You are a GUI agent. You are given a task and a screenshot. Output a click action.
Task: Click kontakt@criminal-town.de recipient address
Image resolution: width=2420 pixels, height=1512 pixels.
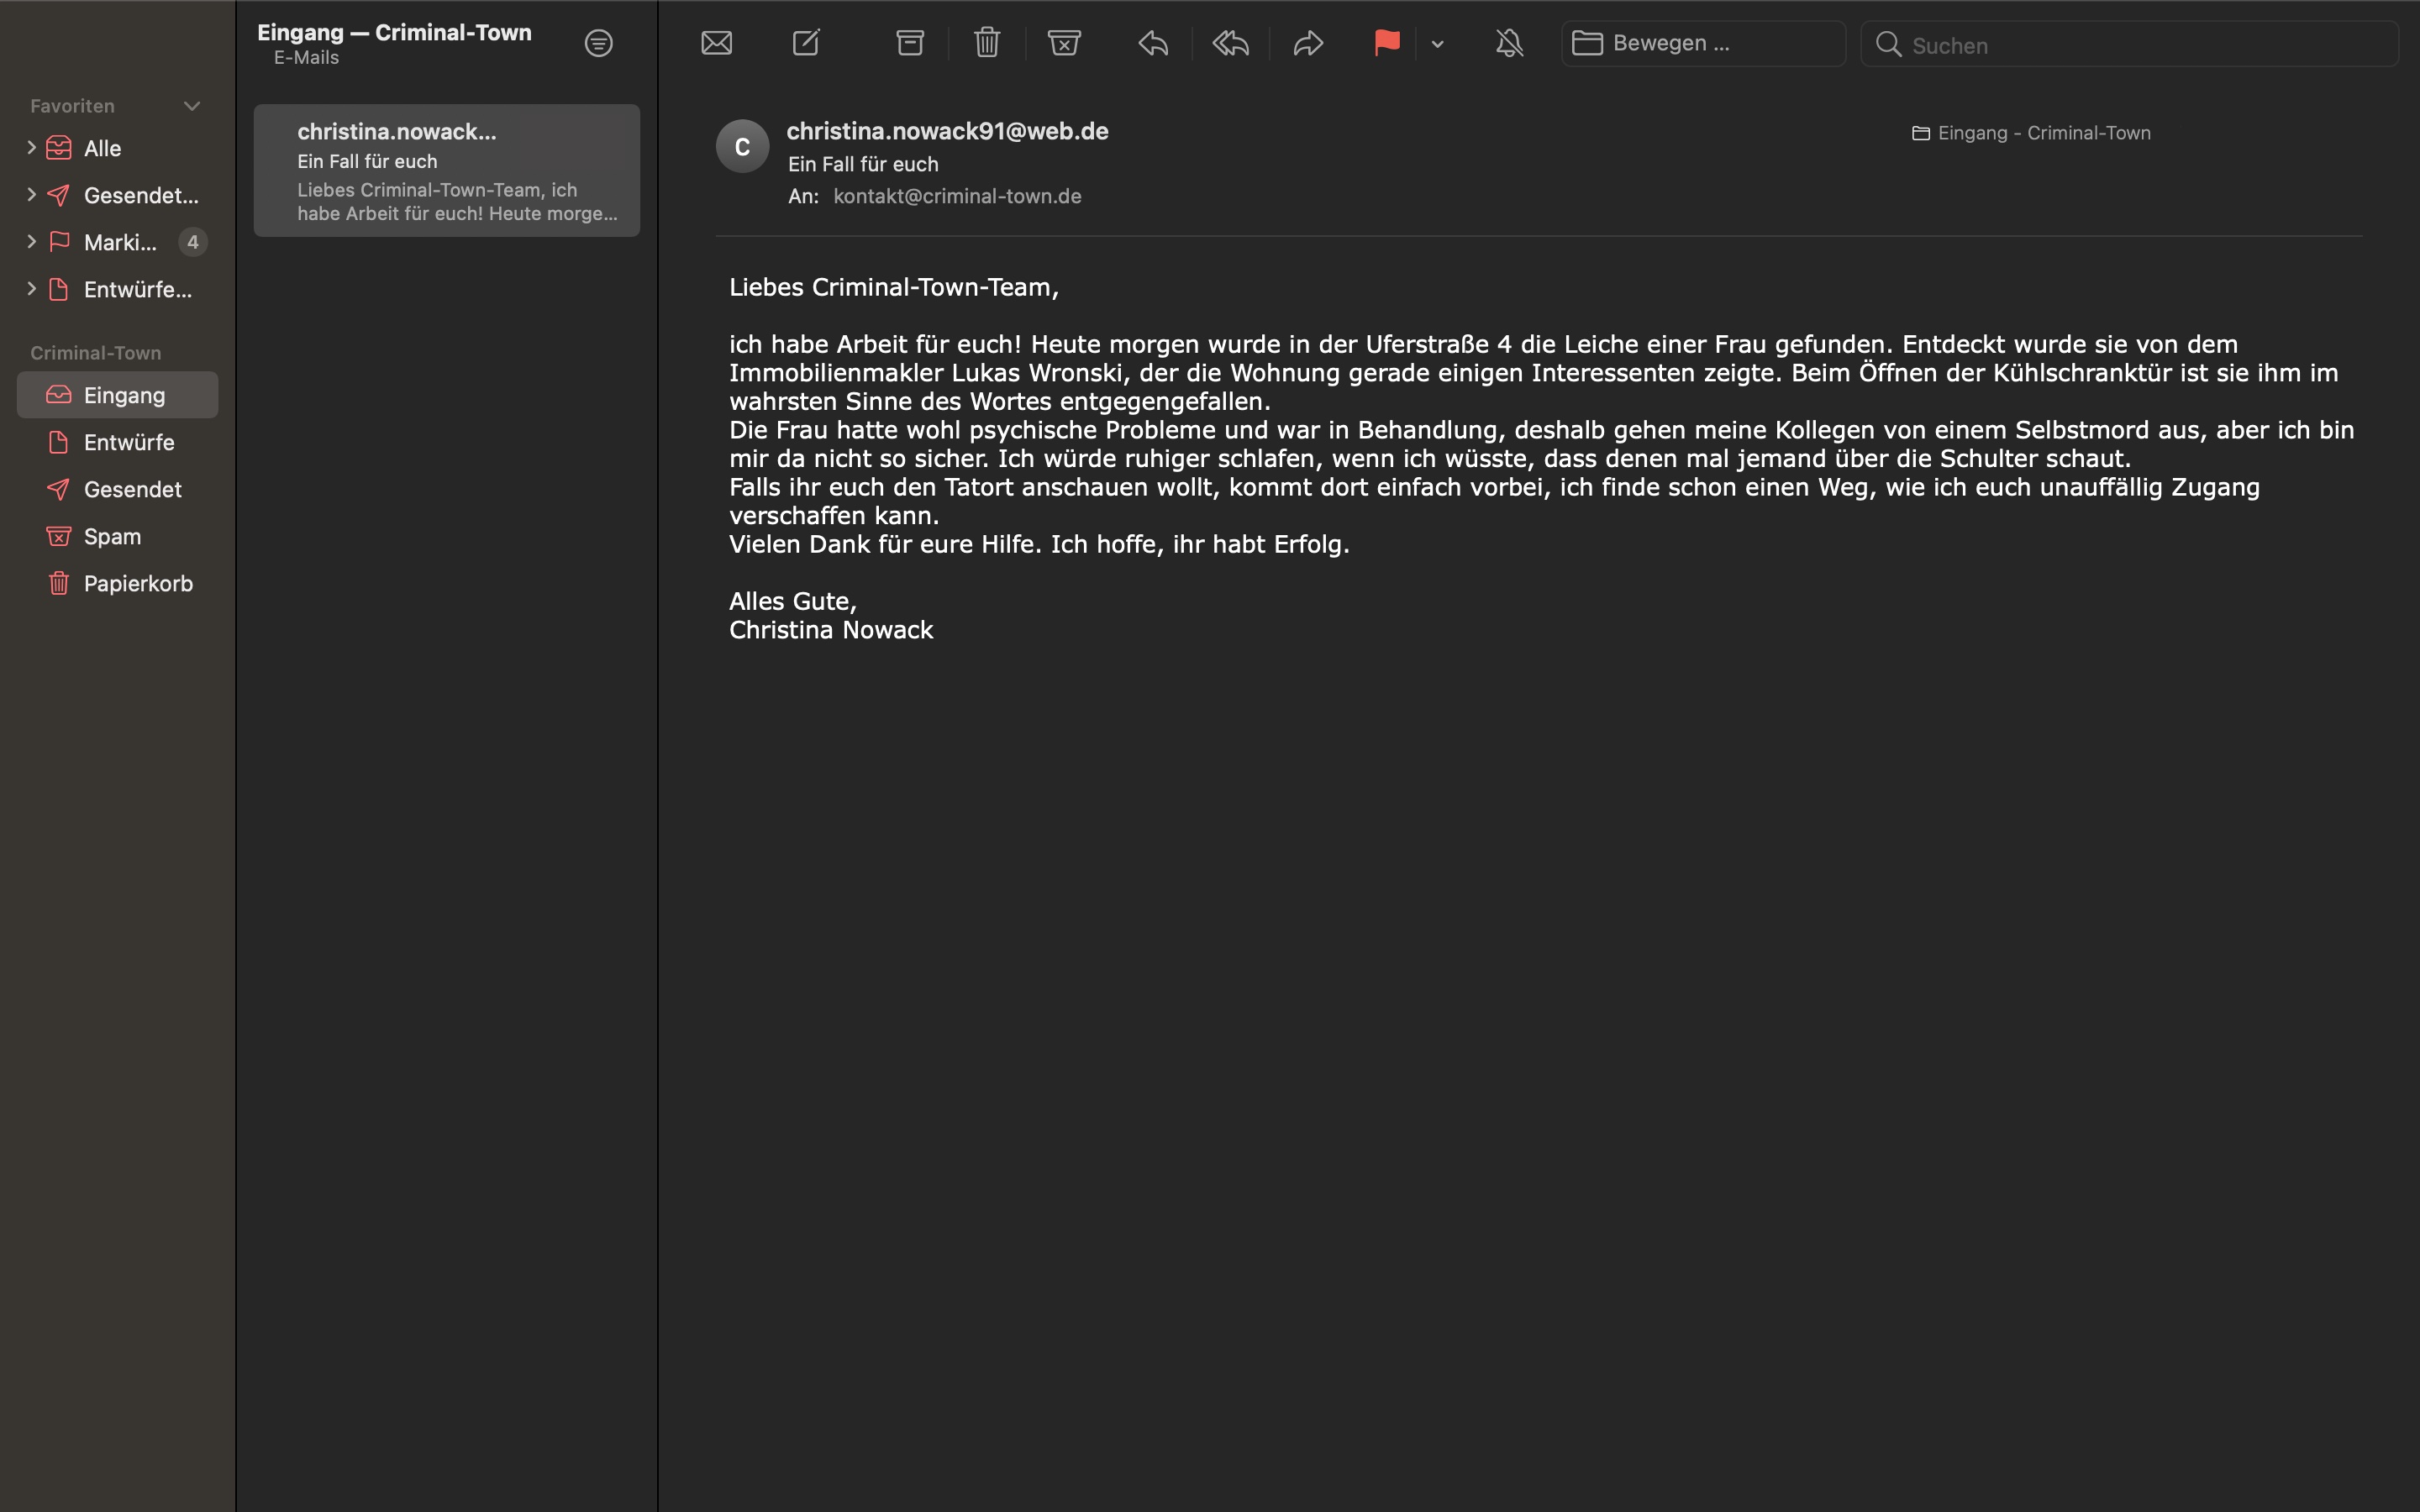pyautogui.click(x=956, y=197)
